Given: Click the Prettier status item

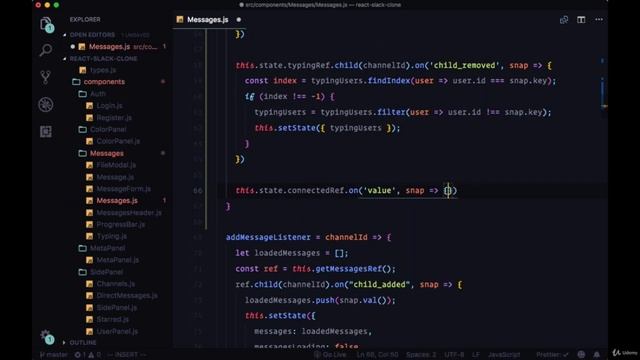Looking at the screenshot, I should click(x=552, y=355).
